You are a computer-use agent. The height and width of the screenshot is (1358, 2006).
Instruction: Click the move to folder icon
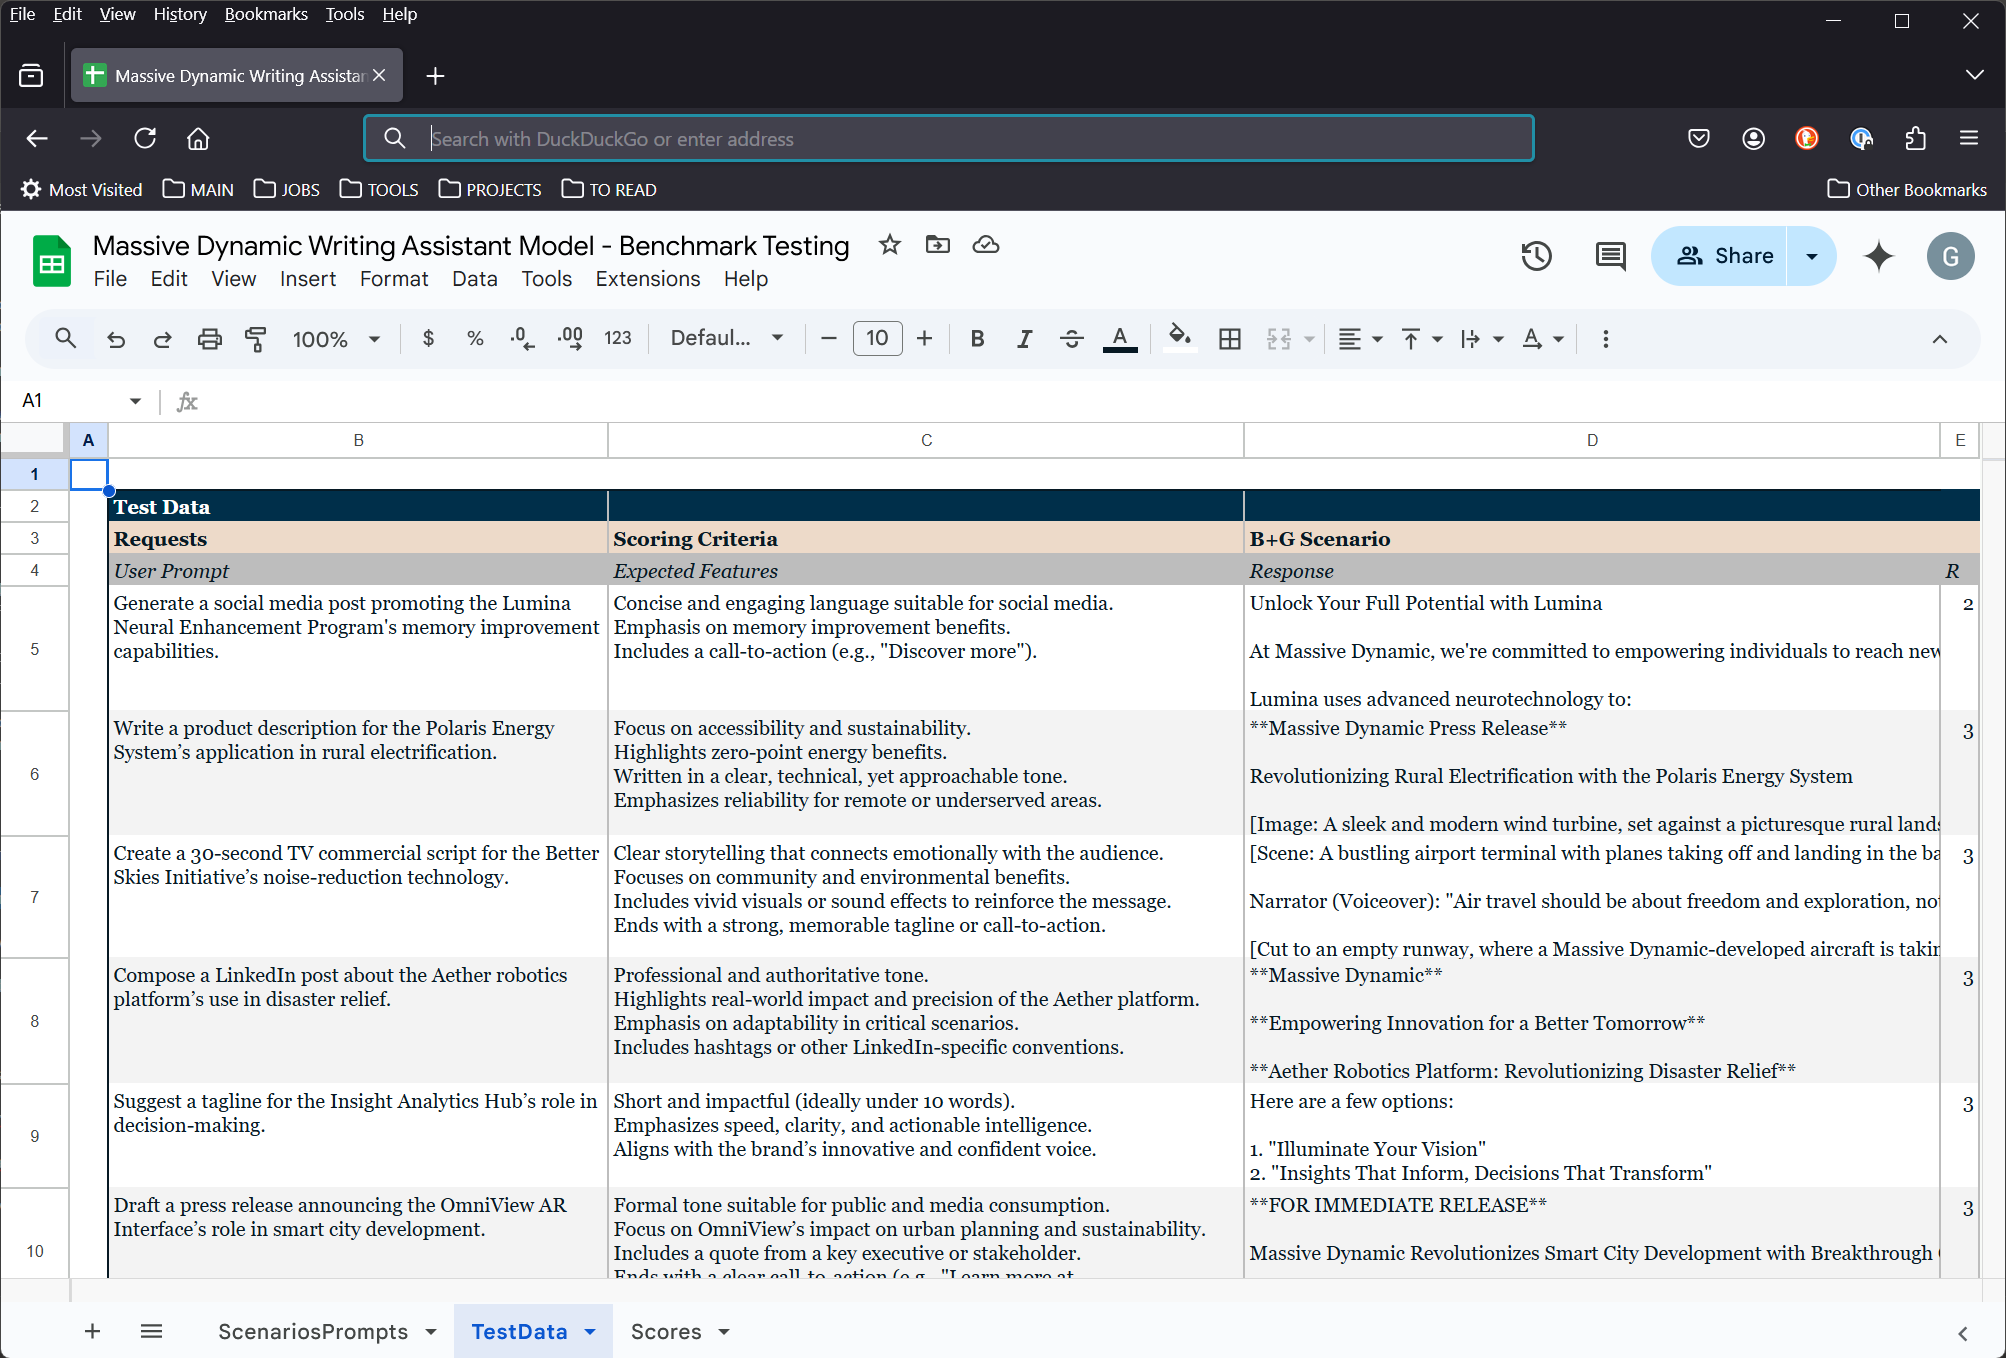pyautogui.click(x=937, y=245)
